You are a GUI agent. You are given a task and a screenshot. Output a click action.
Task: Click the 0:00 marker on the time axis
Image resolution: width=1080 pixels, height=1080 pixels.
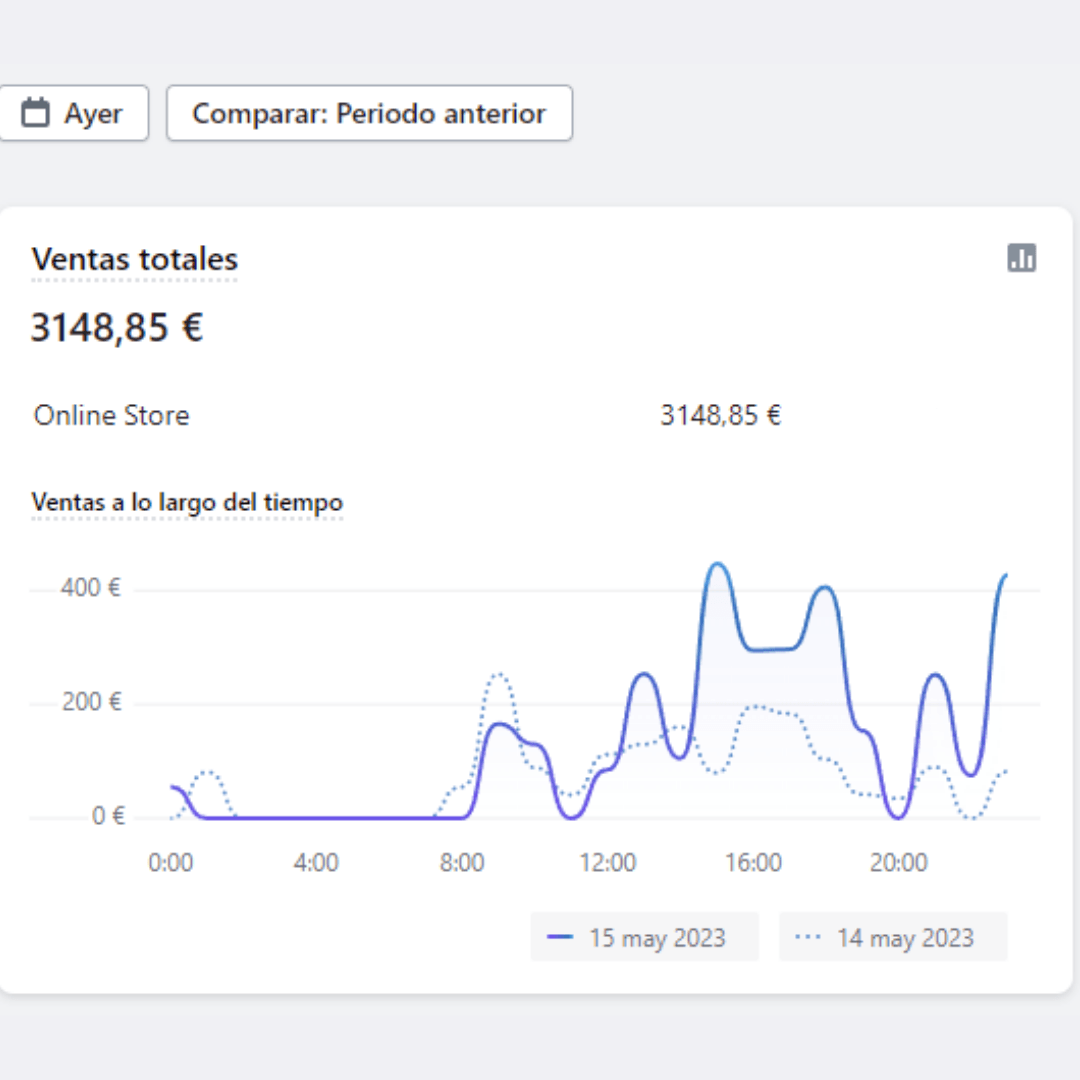coord(171,862)
